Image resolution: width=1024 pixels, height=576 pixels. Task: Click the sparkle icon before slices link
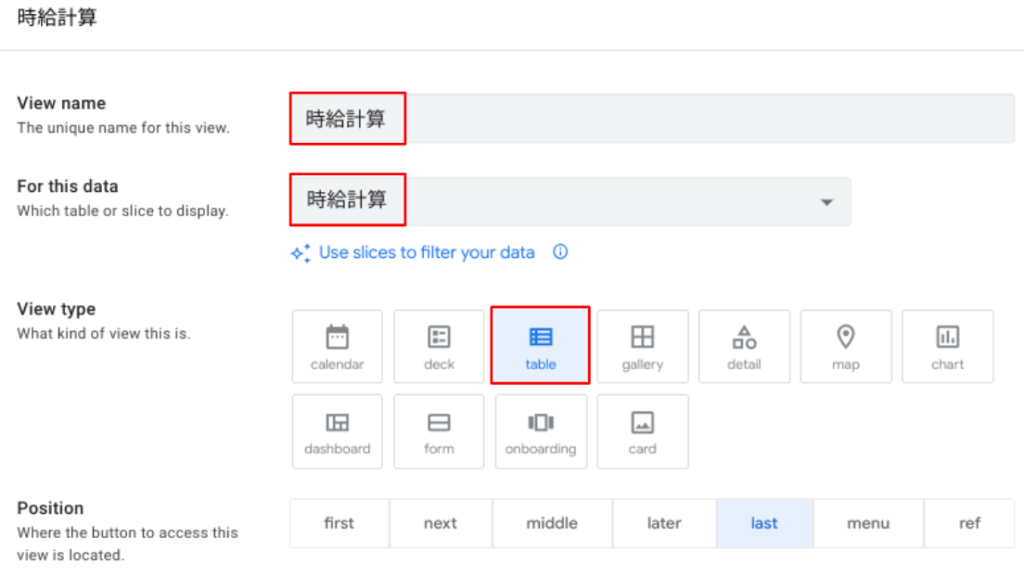coord(300,253)
